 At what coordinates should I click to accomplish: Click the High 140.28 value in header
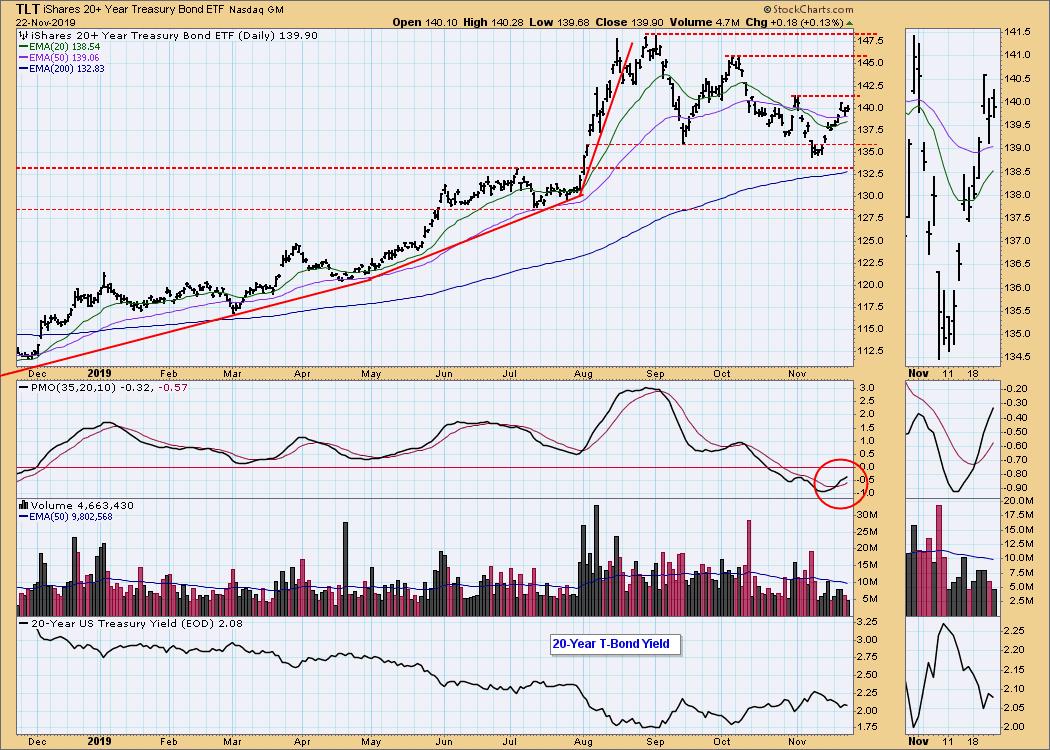[x=494, y=22]
